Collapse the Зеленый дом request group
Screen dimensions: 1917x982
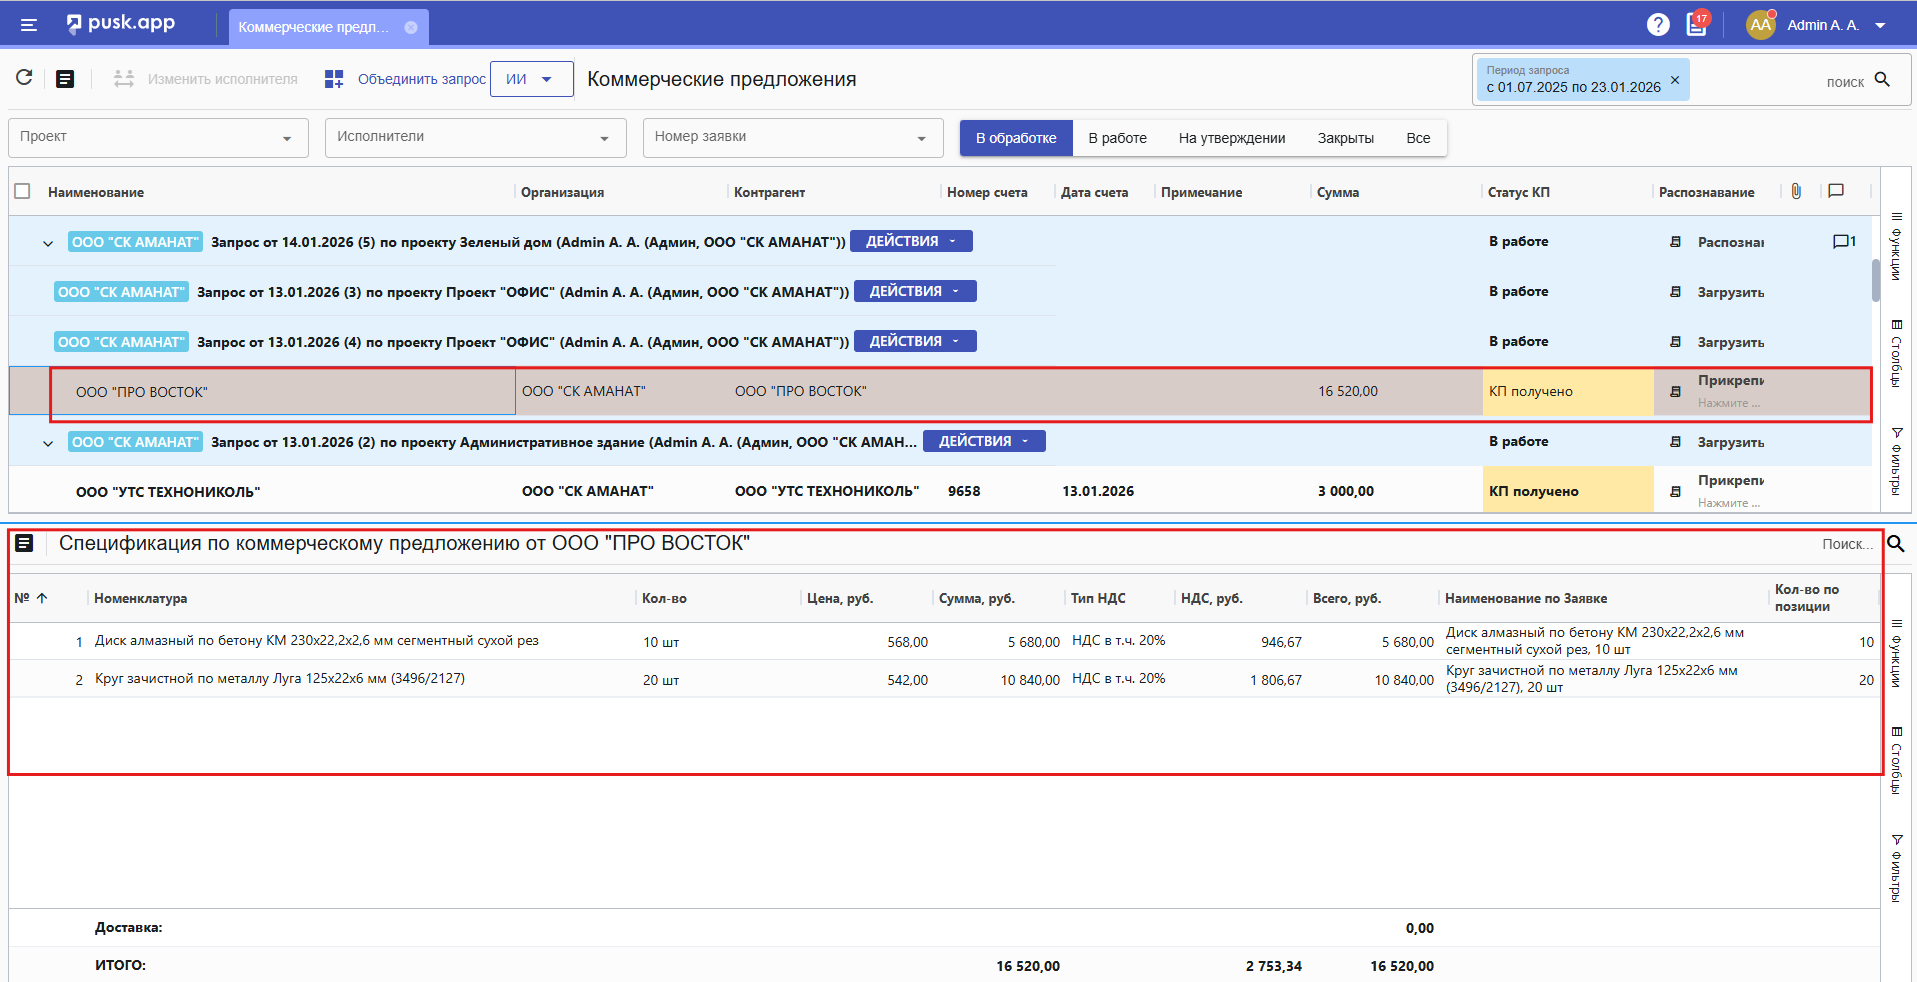48,243
